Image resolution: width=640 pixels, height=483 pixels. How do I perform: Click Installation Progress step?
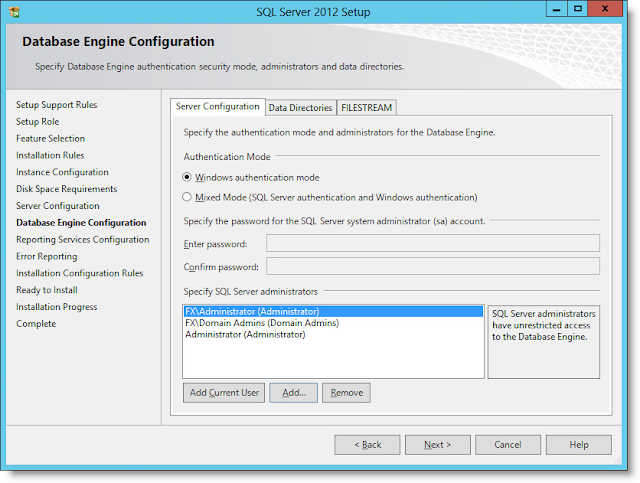tap(57, 307)
